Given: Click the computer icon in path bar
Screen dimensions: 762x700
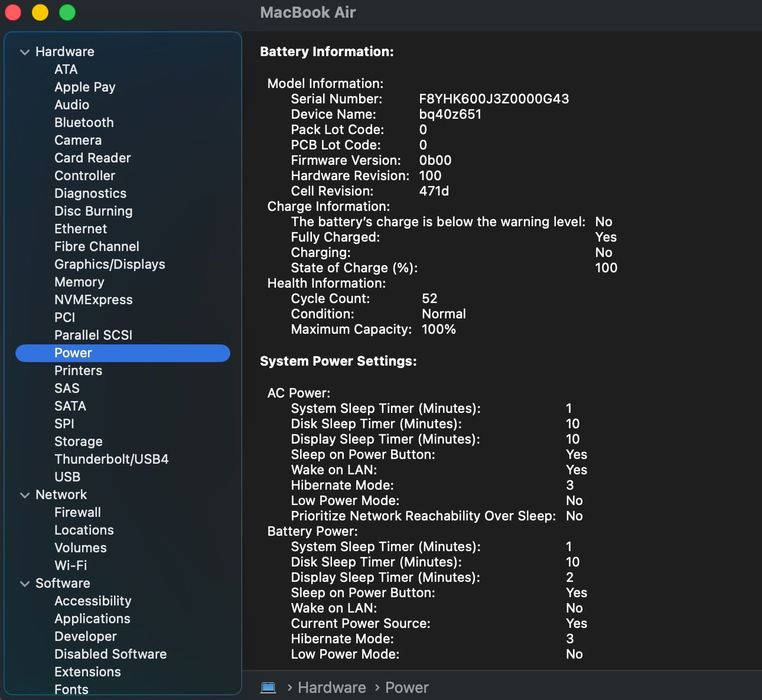Looking at the screenshot, I should [268, 687].
